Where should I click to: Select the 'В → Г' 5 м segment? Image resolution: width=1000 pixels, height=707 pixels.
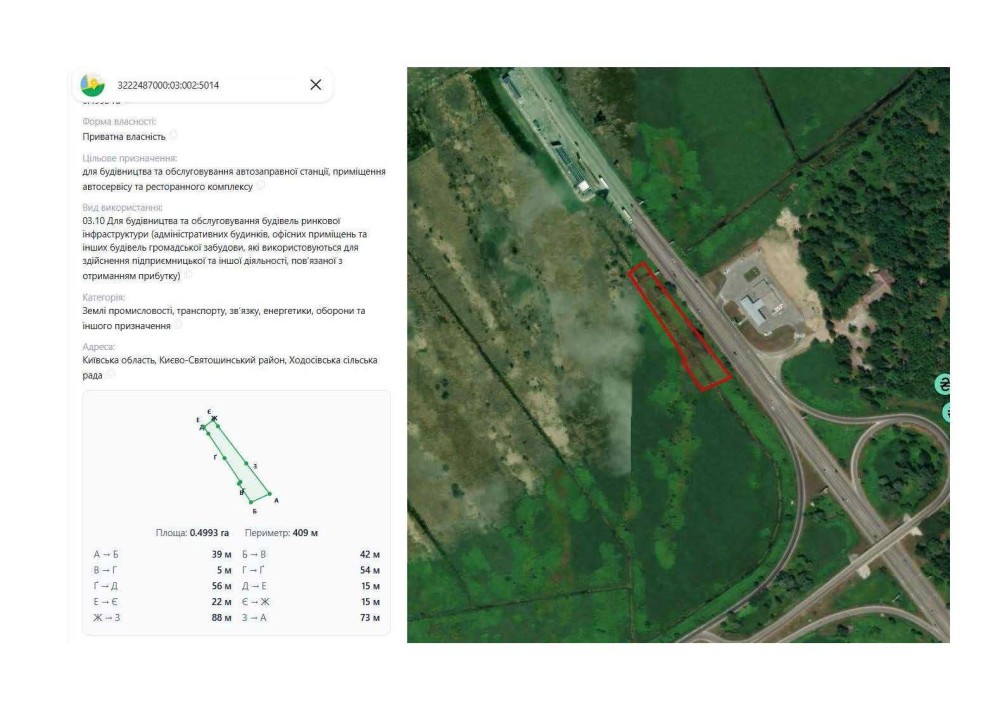click(162, 570)
